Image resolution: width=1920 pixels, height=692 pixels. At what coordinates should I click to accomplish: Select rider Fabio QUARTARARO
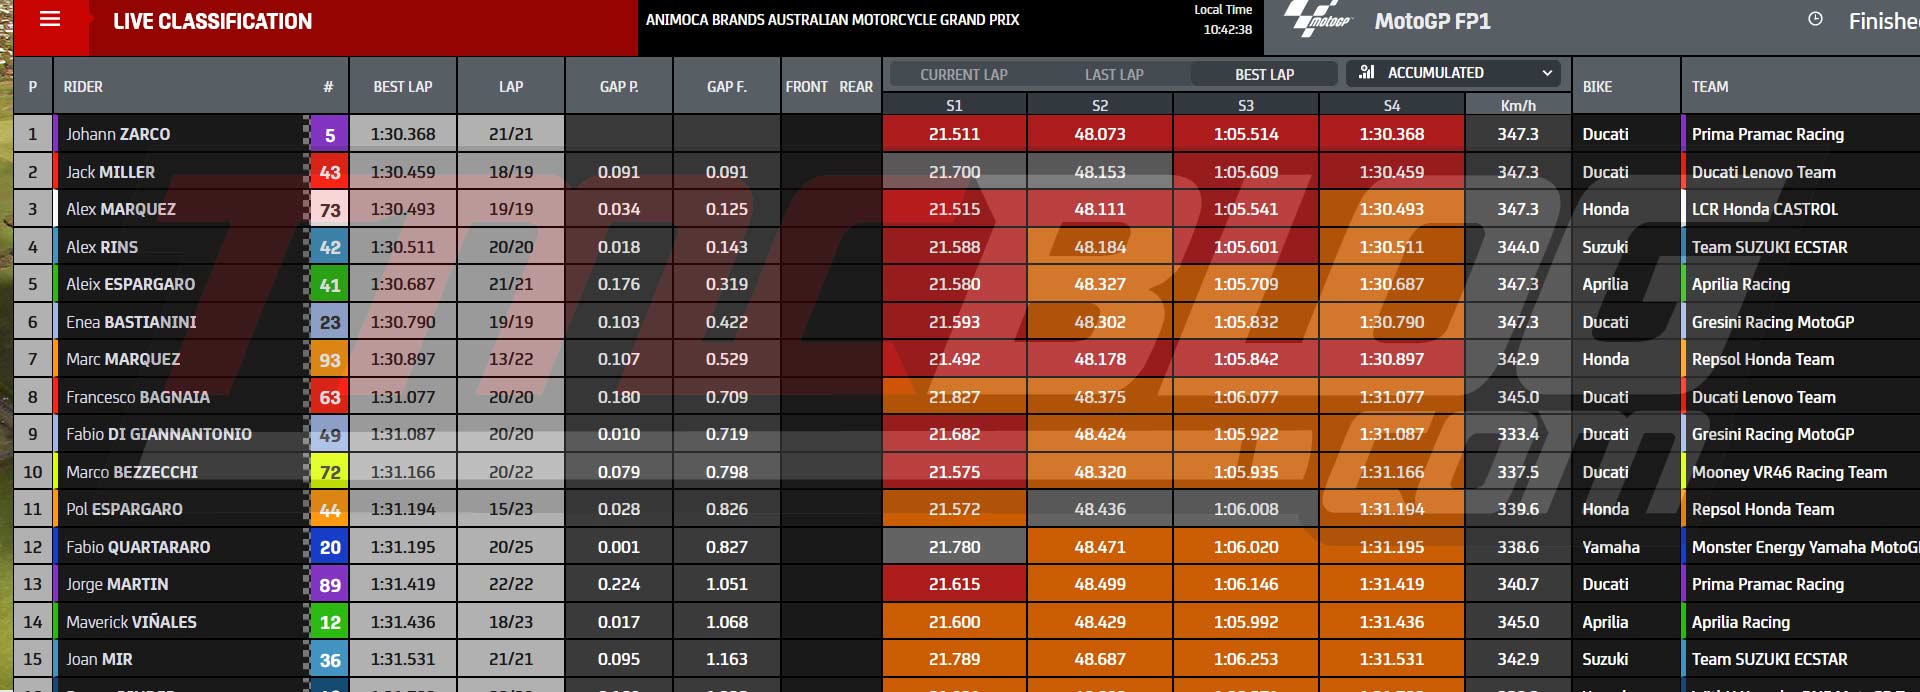coord(138,547)
